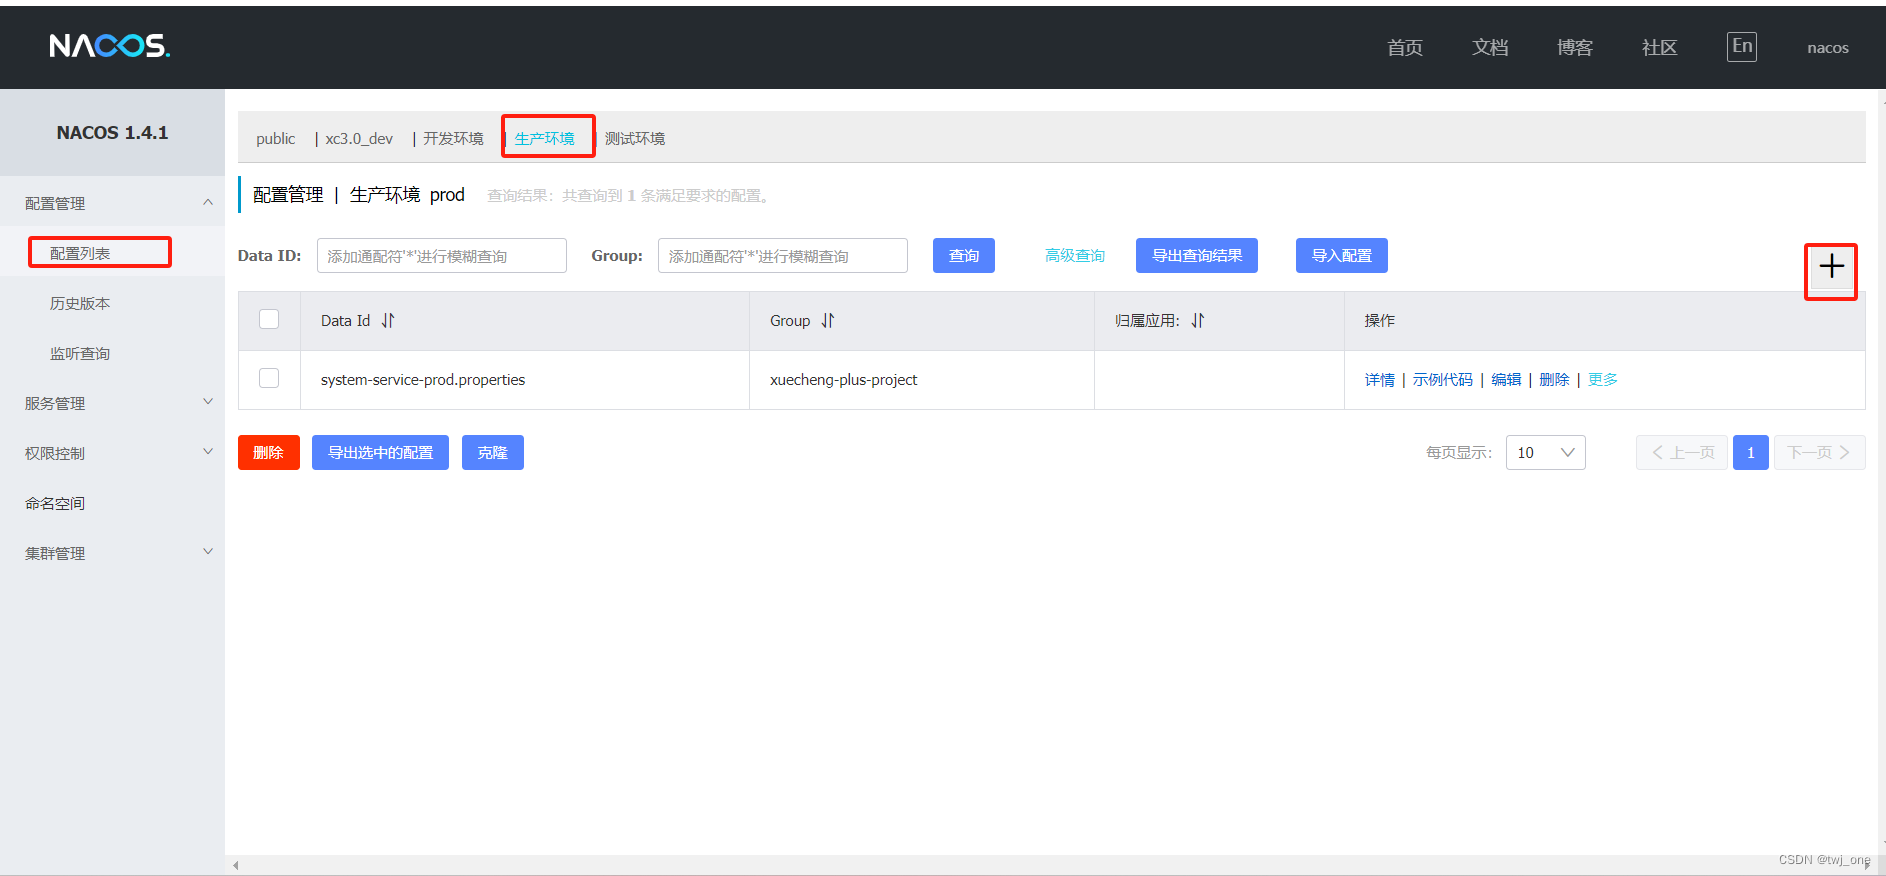Open 详情 for system-service-prod.properties
Screen dimensions: 1886x876
1380,380
